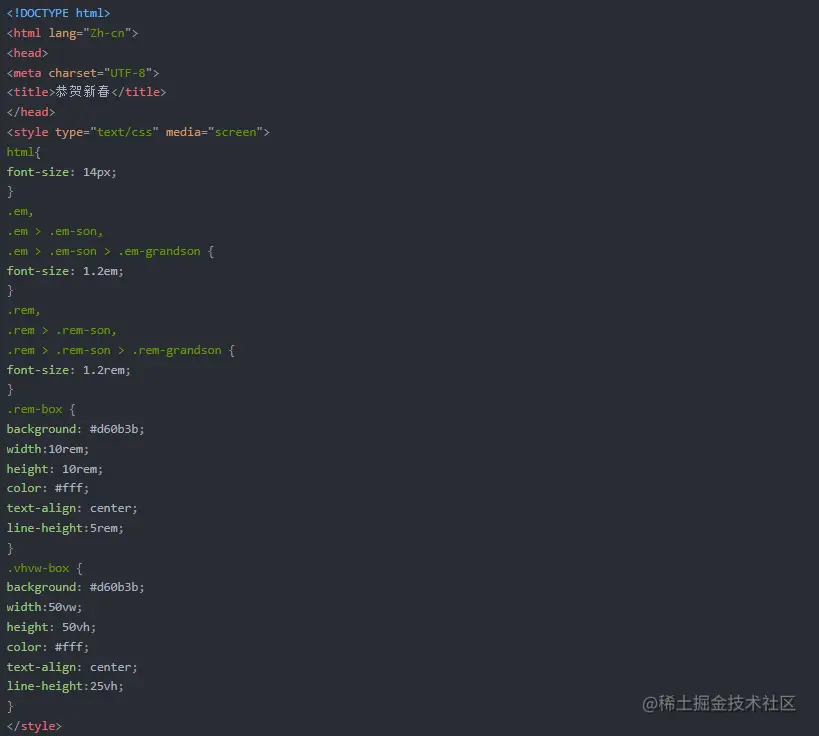Click the .em > .em-son, selector line
Viewport: 819px width, 736px height.
pos(55,231)
